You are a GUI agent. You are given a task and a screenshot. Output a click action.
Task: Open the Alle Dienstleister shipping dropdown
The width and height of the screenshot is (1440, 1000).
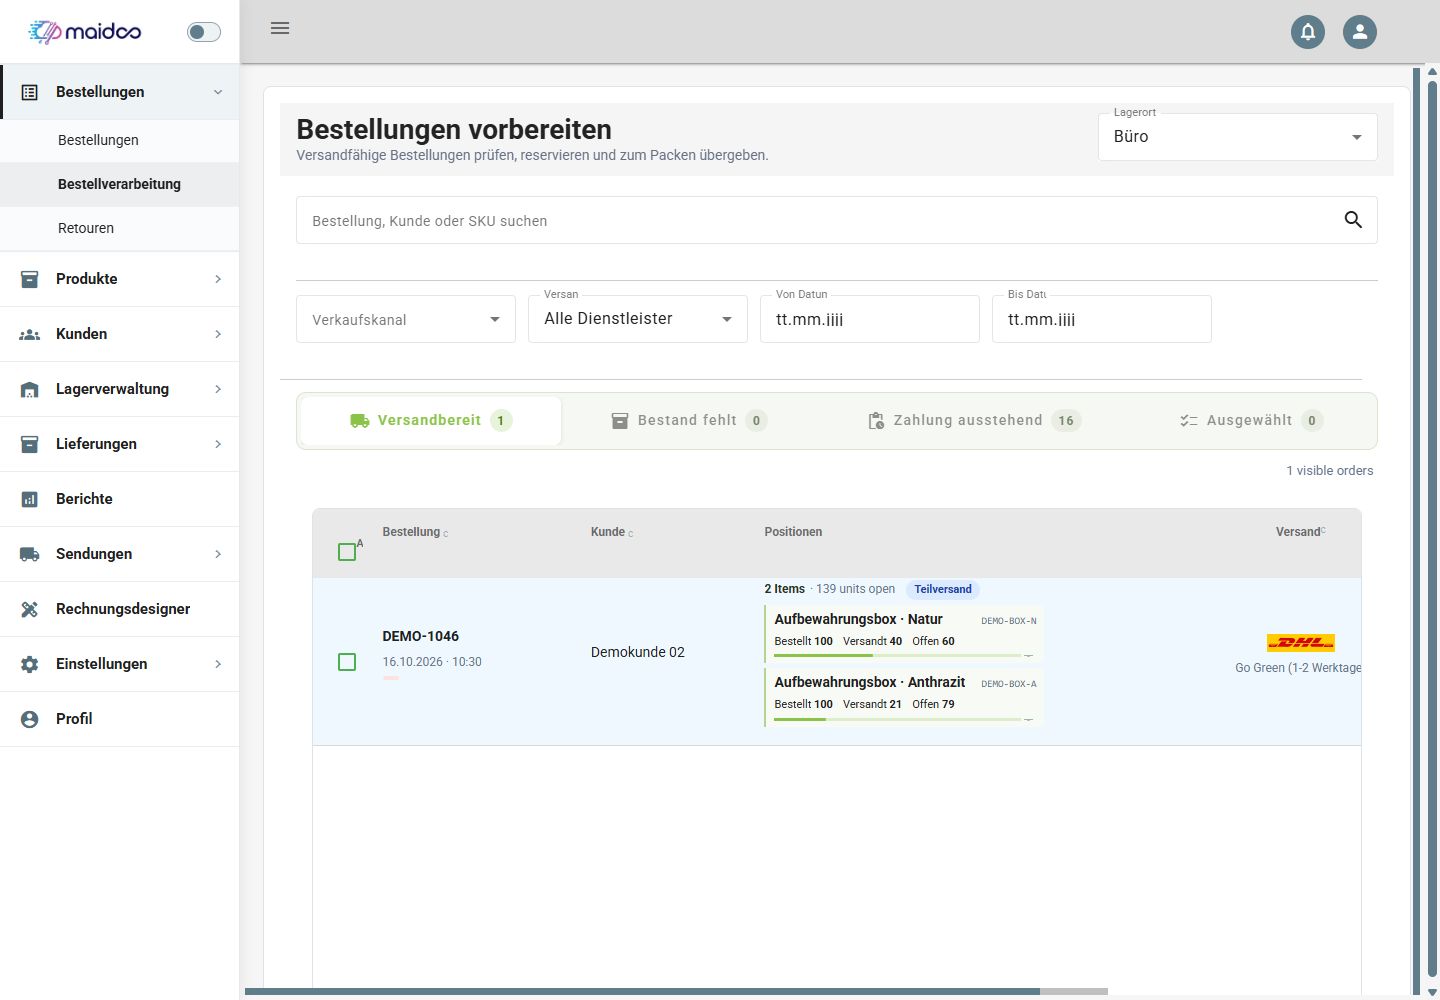tap(638, 319)
